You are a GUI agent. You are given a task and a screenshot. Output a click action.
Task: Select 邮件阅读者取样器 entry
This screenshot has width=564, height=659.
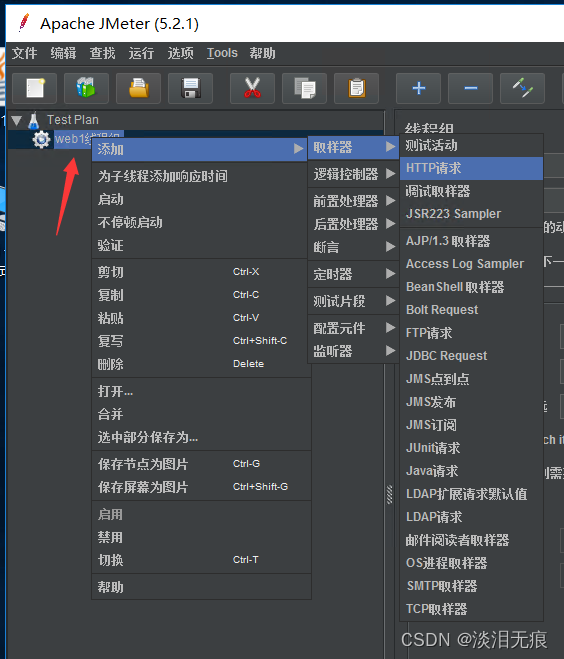coord(472,540)
